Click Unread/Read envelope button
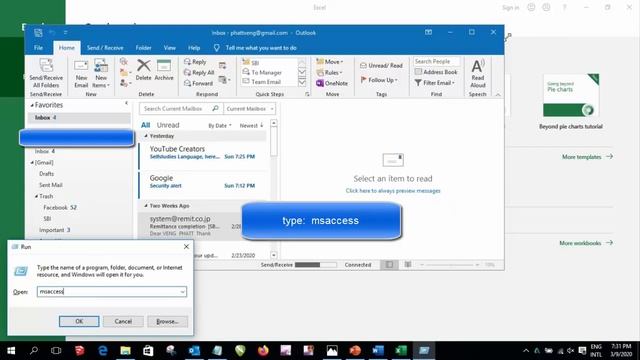Screen dimensions: 640x360 click(381, 65)
